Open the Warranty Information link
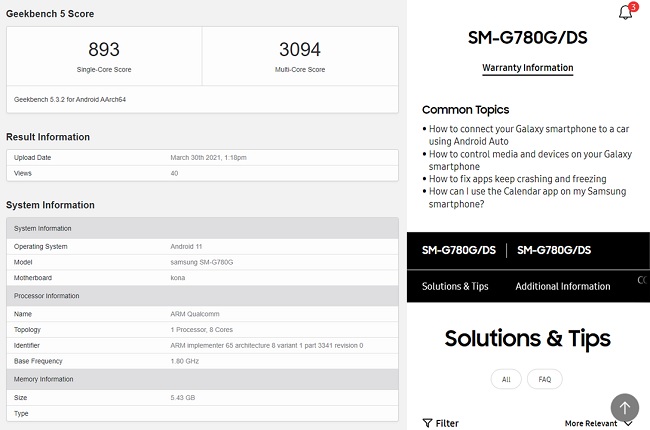 click(x=527, y=68)
